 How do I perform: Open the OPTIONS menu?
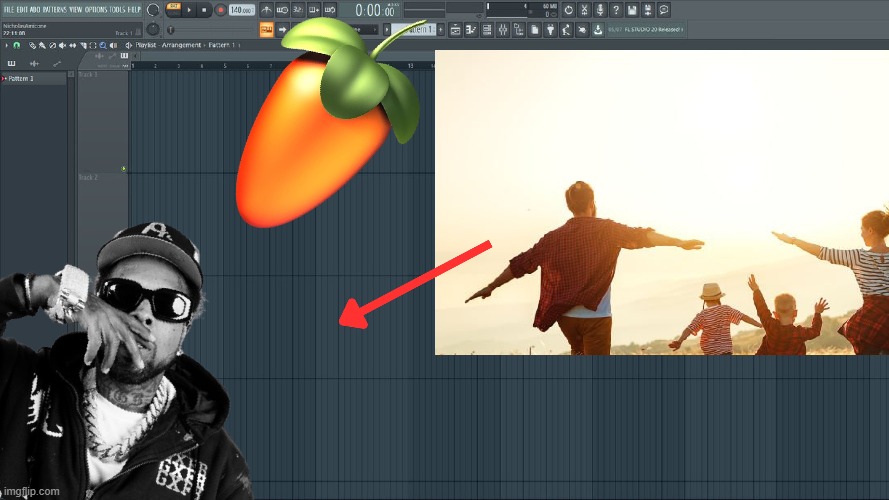click(x=96, y=9)
